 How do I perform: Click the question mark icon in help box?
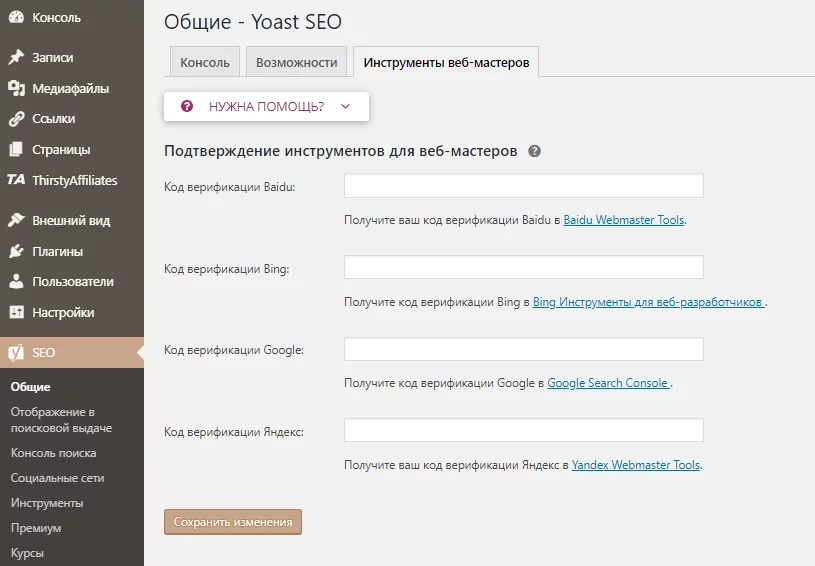click(x=187, y=107)
